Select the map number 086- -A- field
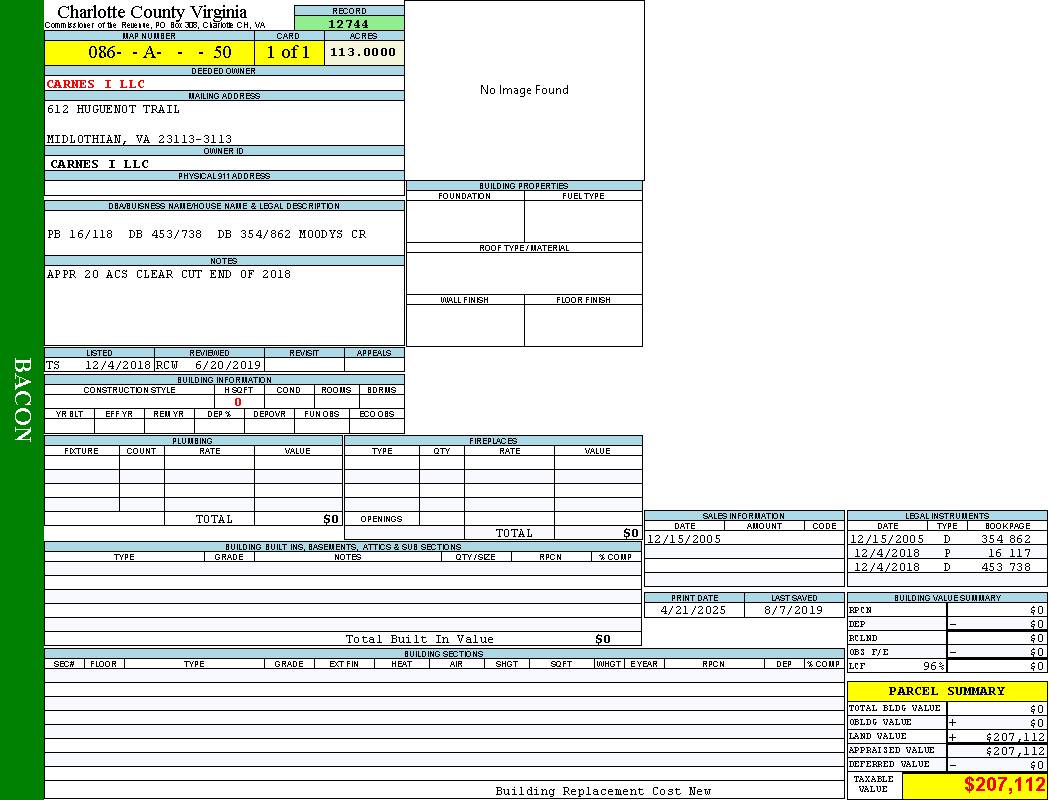This screenshot has width=1050, height=800. [149, 52]
